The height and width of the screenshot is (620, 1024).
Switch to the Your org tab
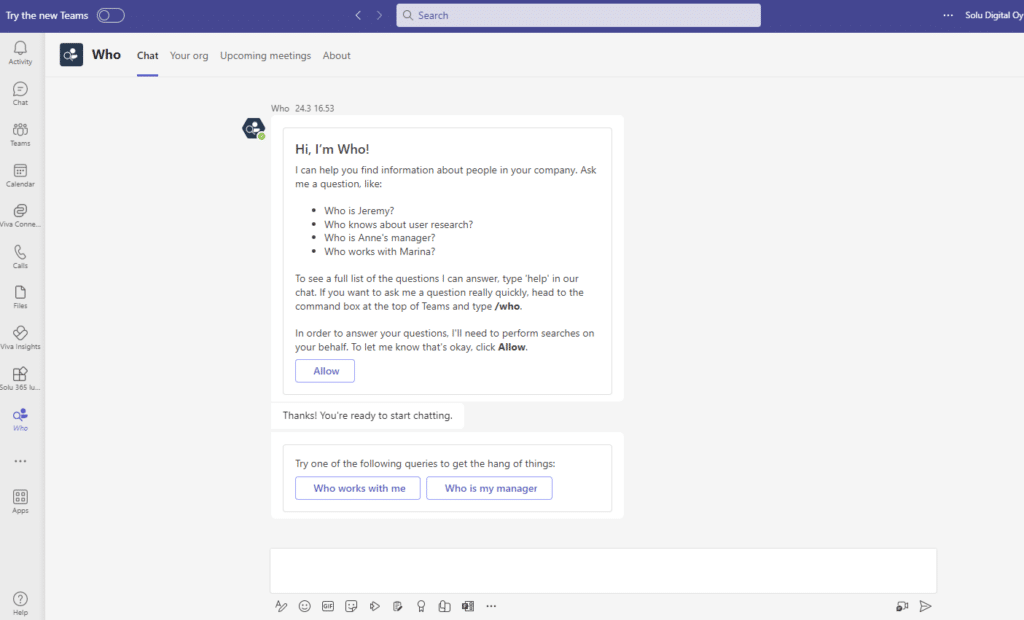click(x=189, y=56)
